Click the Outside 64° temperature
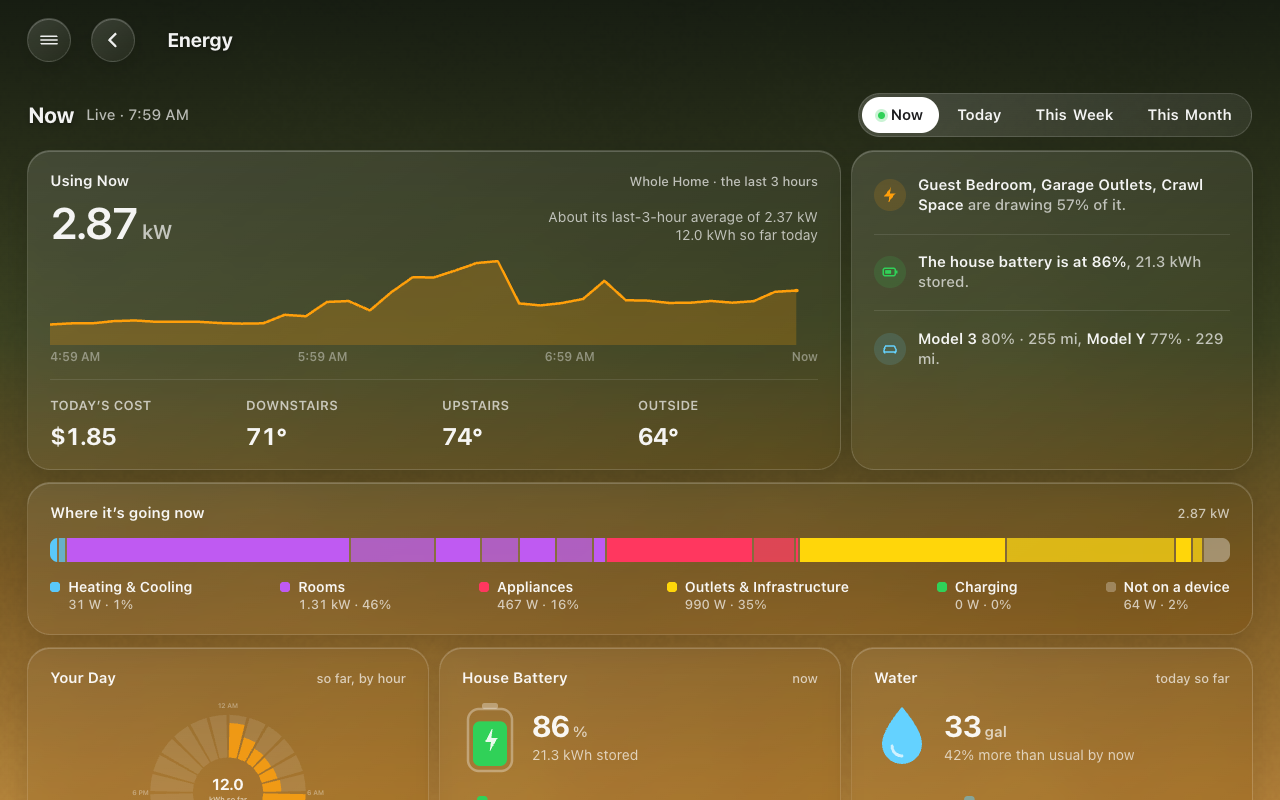 659,437
